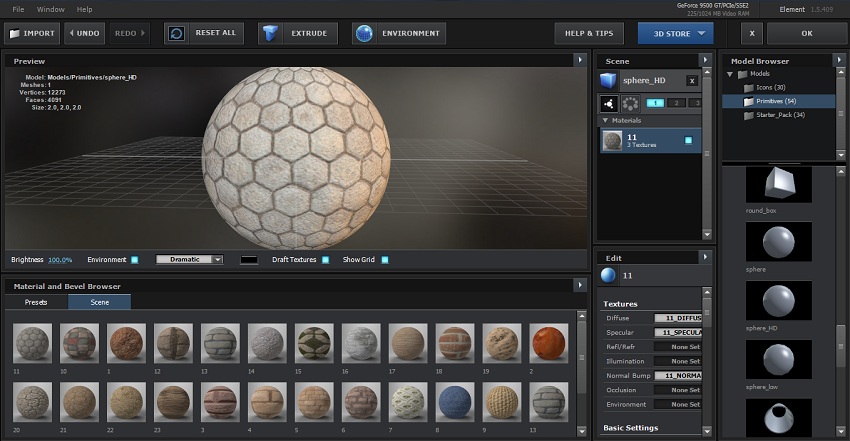Screen dimensions: 850x441
Task: Select material 15 green patterned sphere
Action: point(314,343)
